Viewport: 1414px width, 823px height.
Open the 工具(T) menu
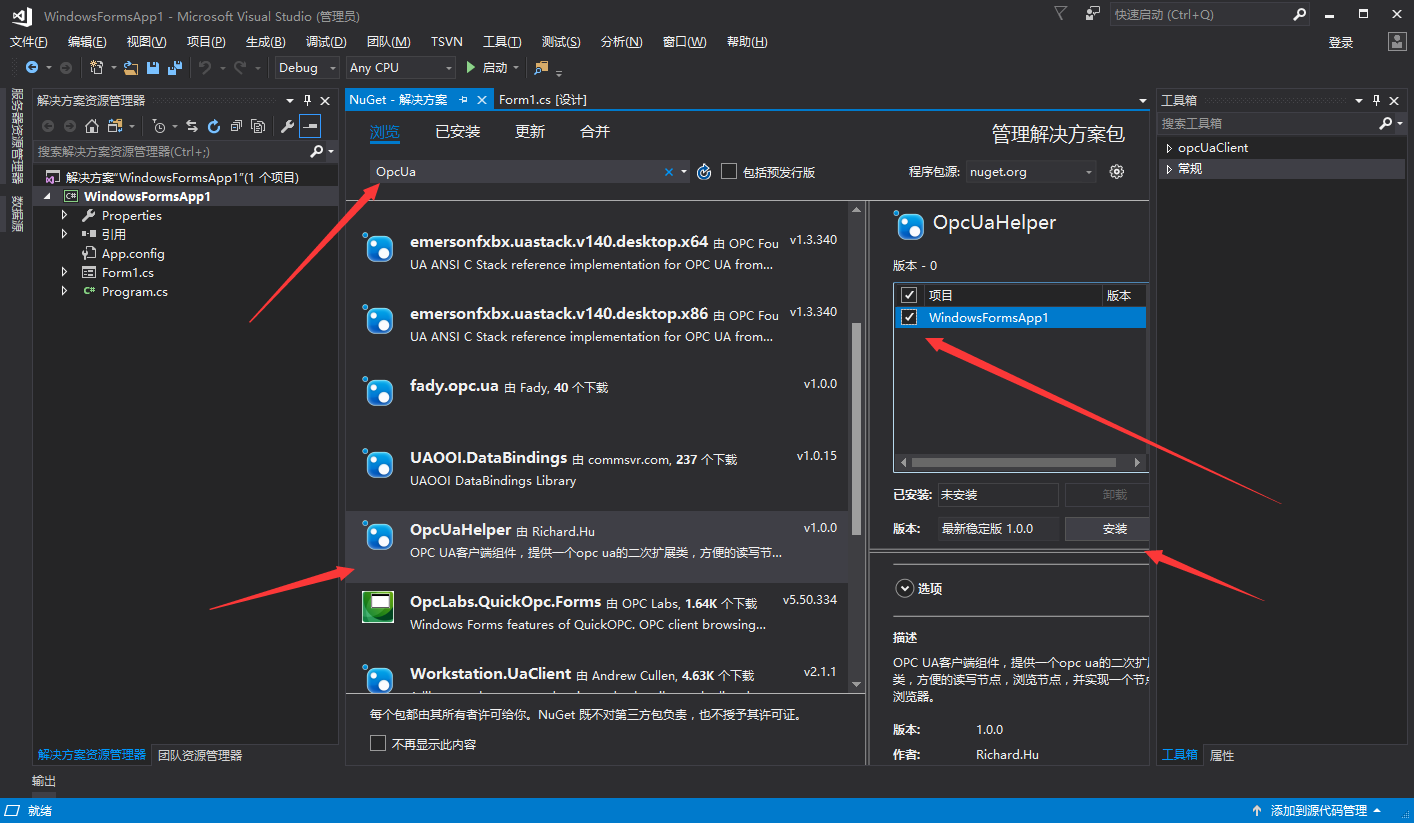502,41
